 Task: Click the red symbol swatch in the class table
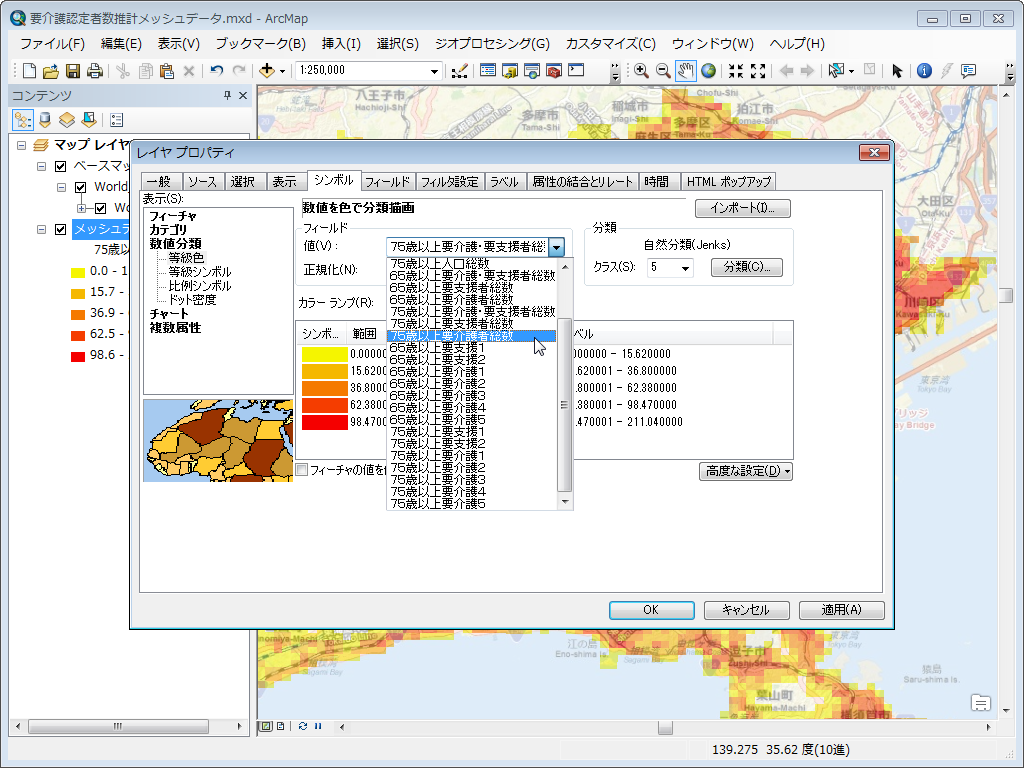[325, 422]
